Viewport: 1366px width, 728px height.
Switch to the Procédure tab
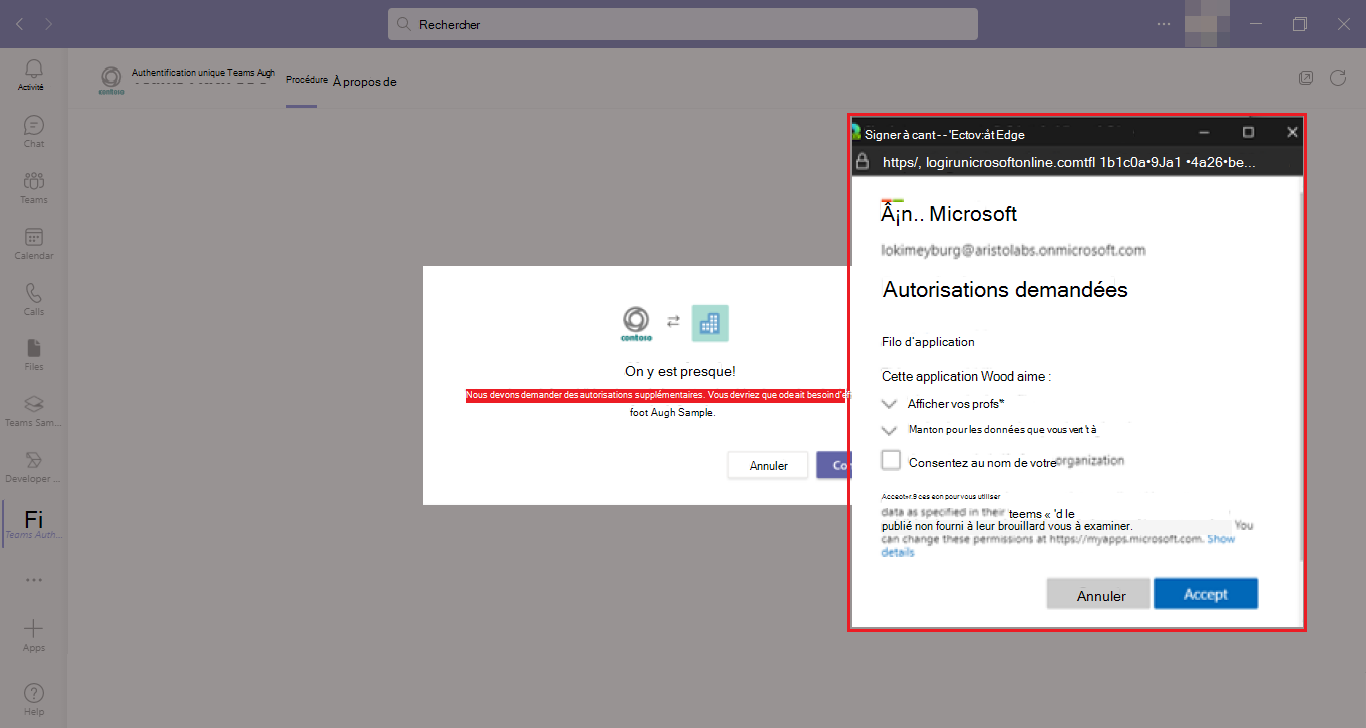pyautogui.click(x=307, y=80)
